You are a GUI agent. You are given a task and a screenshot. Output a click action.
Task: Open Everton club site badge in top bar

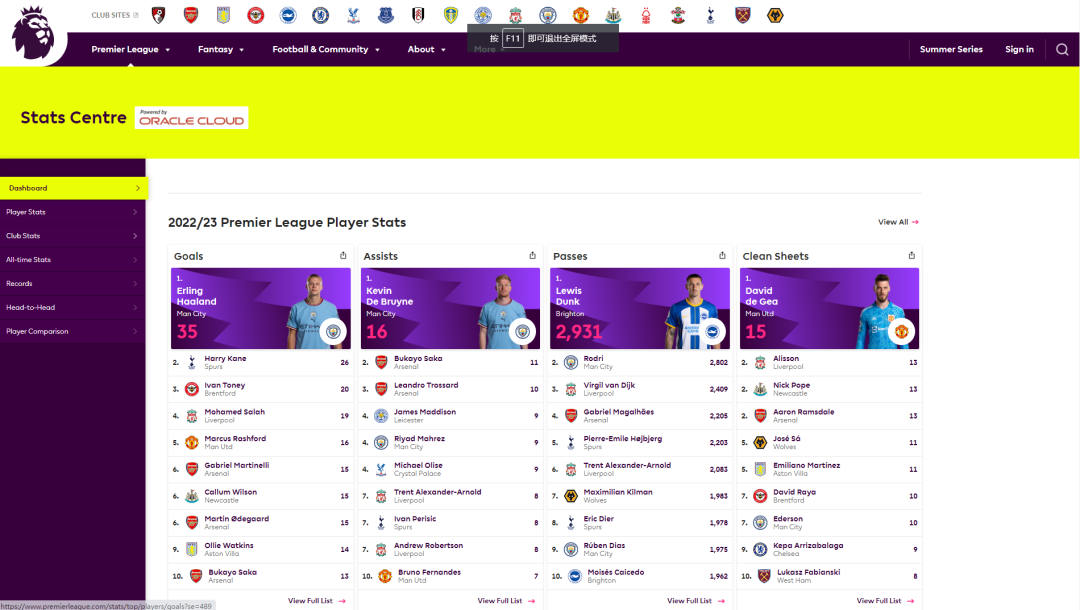pyautogui.click(x=386, y=15)
